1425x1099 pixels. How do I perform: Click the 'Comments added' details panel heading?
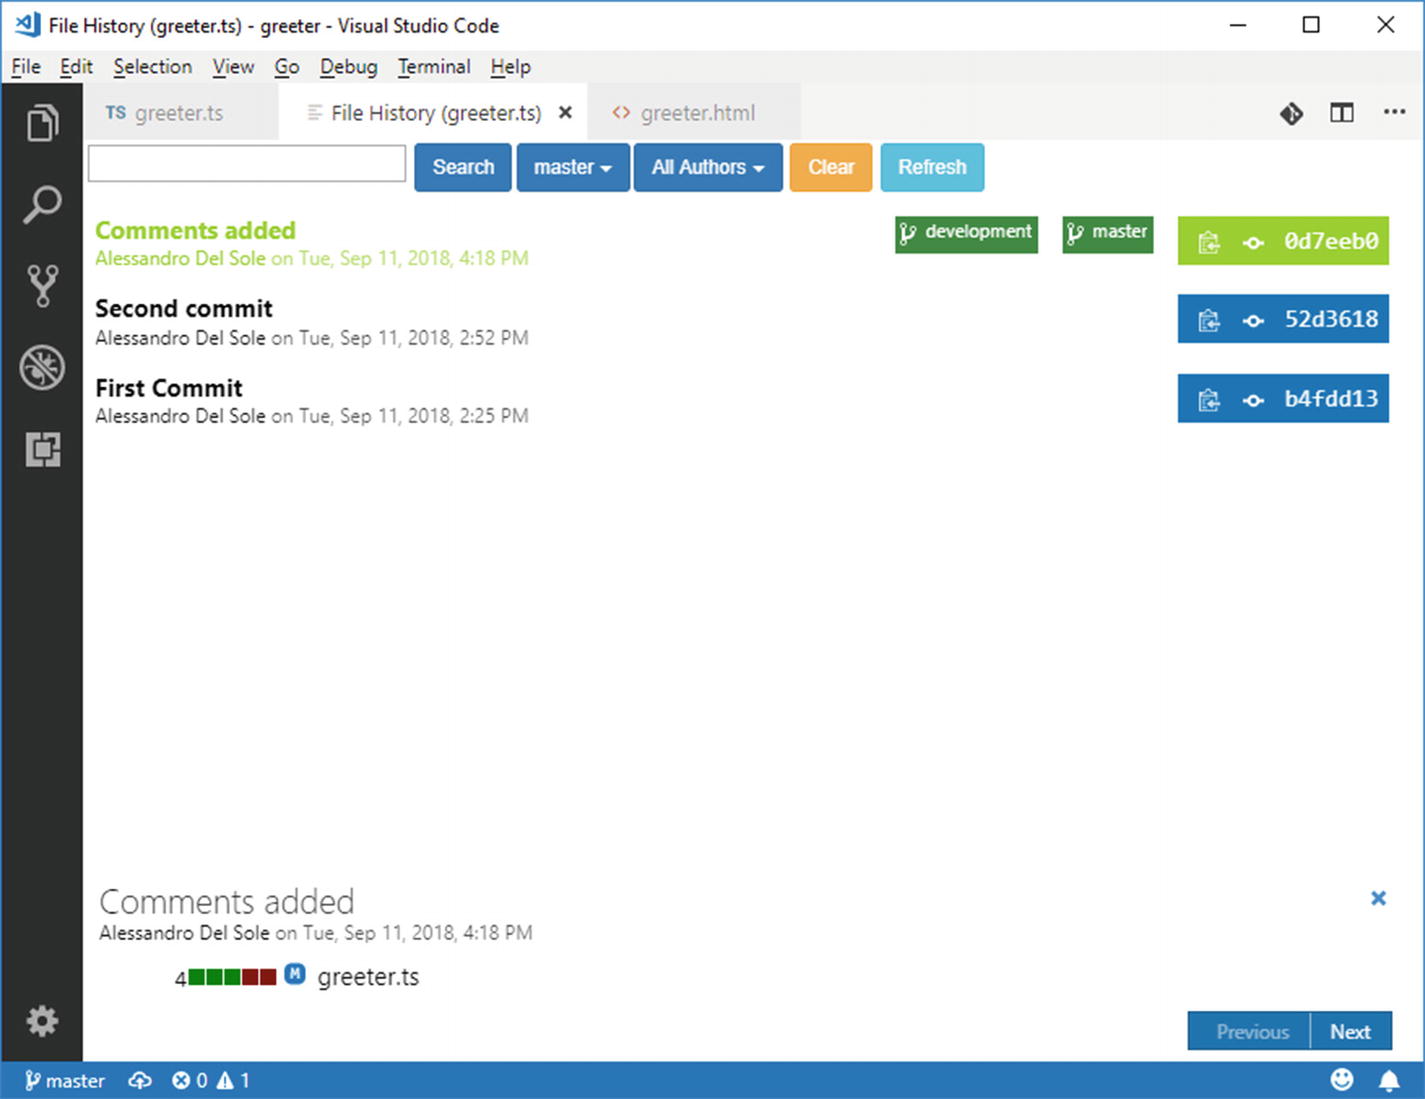(x=227, y=902)
